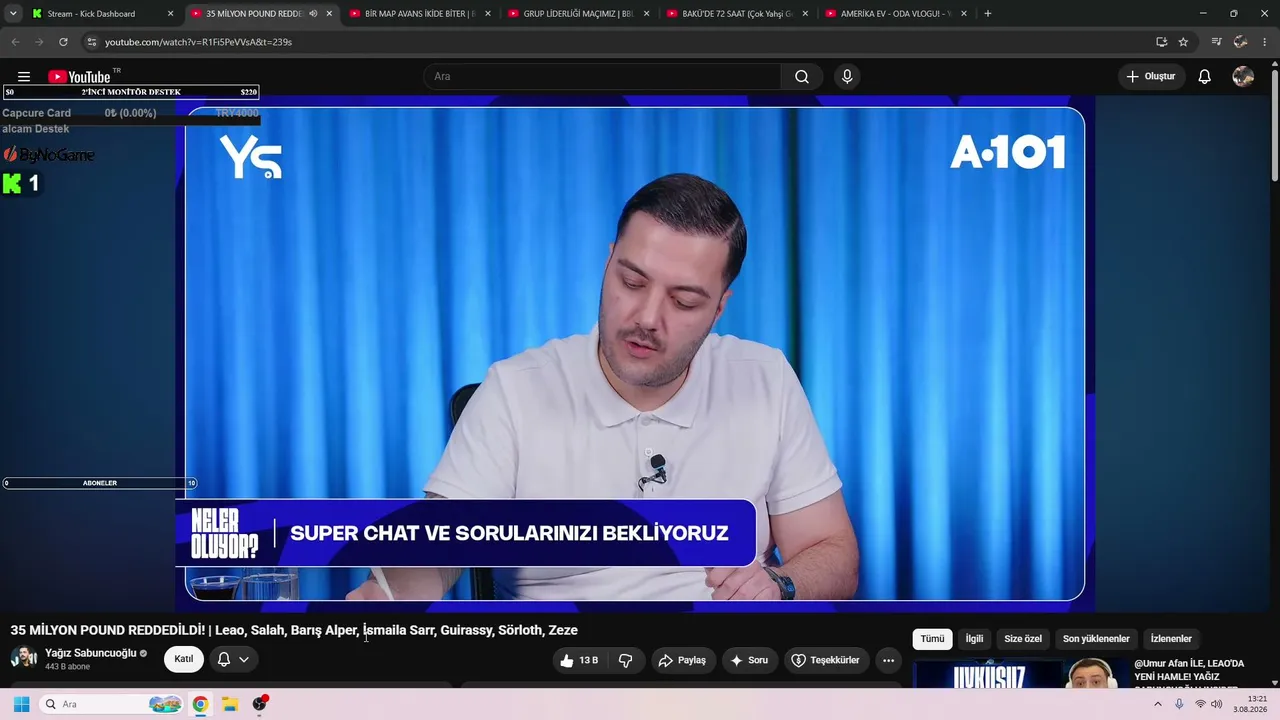Start voice search with microphone icon

[x=847, y=77]
